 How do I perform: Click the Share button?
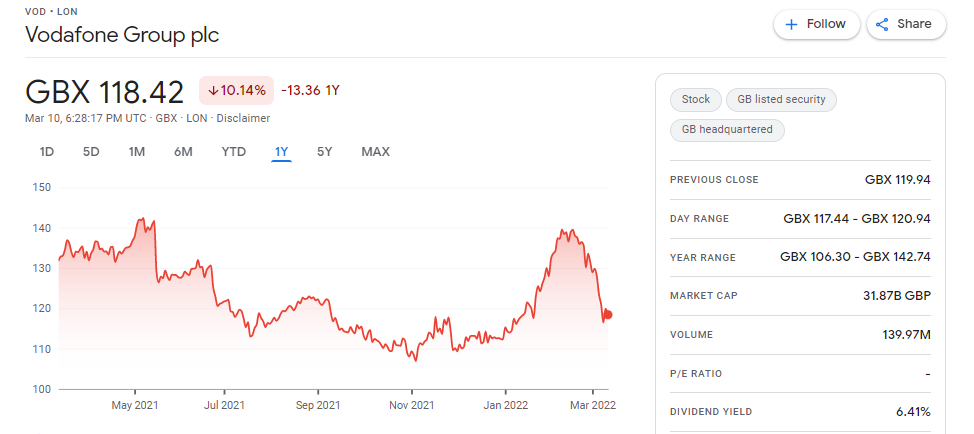pyautogui.click(x=906, y=25)
